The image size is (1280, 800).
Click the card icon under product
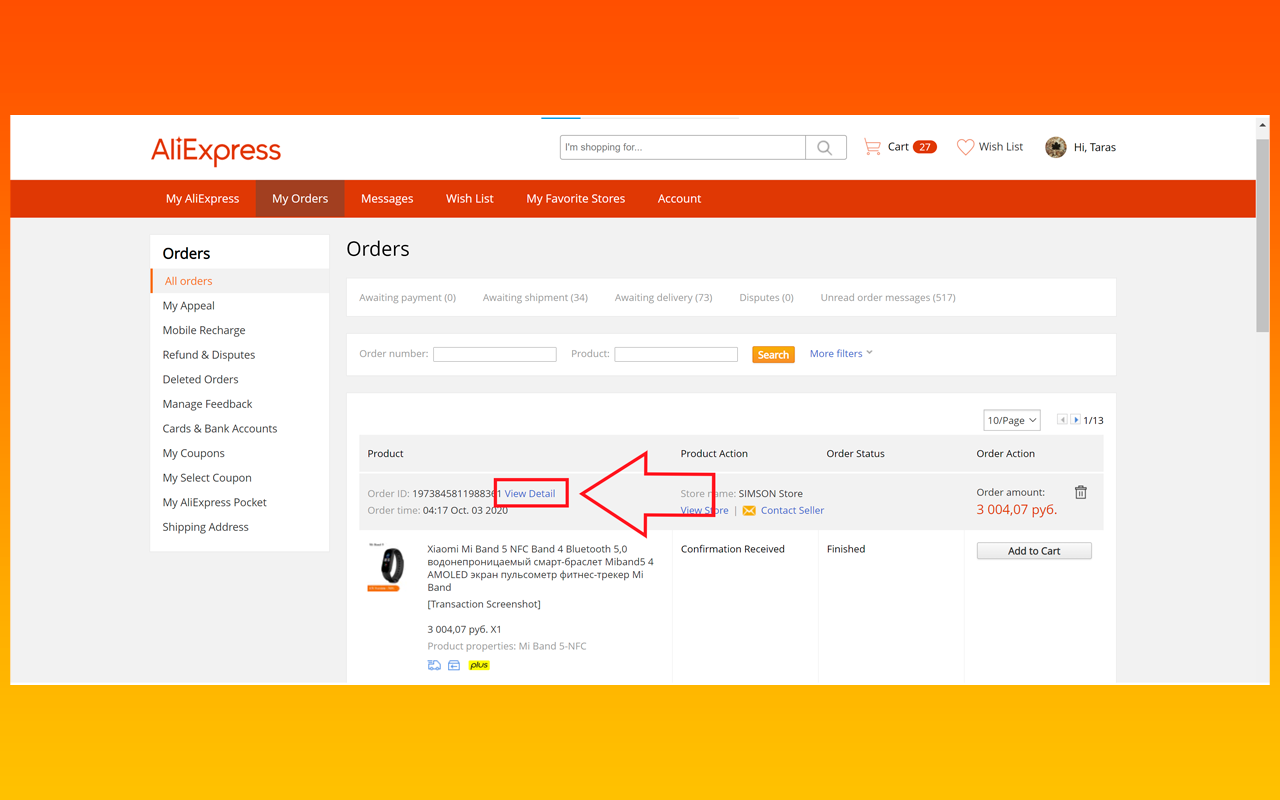click(454, 665)
